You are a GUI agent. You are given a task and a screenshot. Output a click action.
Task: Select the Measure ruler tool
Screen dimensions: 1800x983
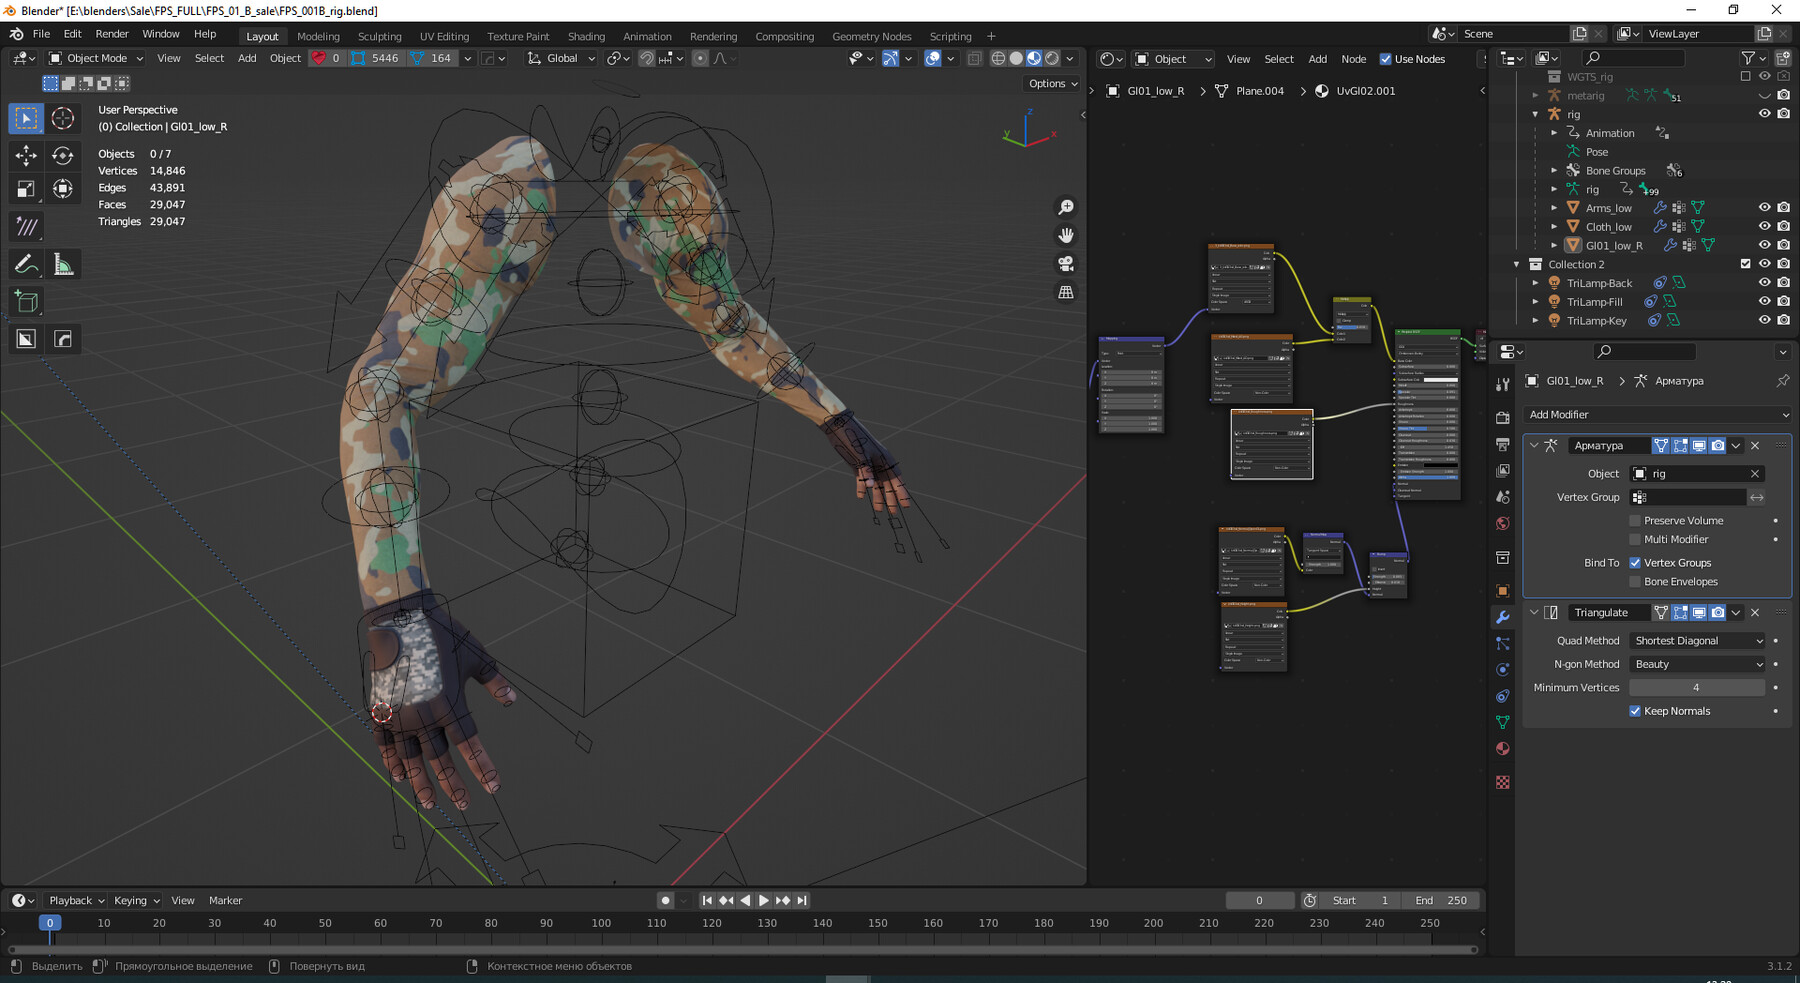tap(63, 265)
